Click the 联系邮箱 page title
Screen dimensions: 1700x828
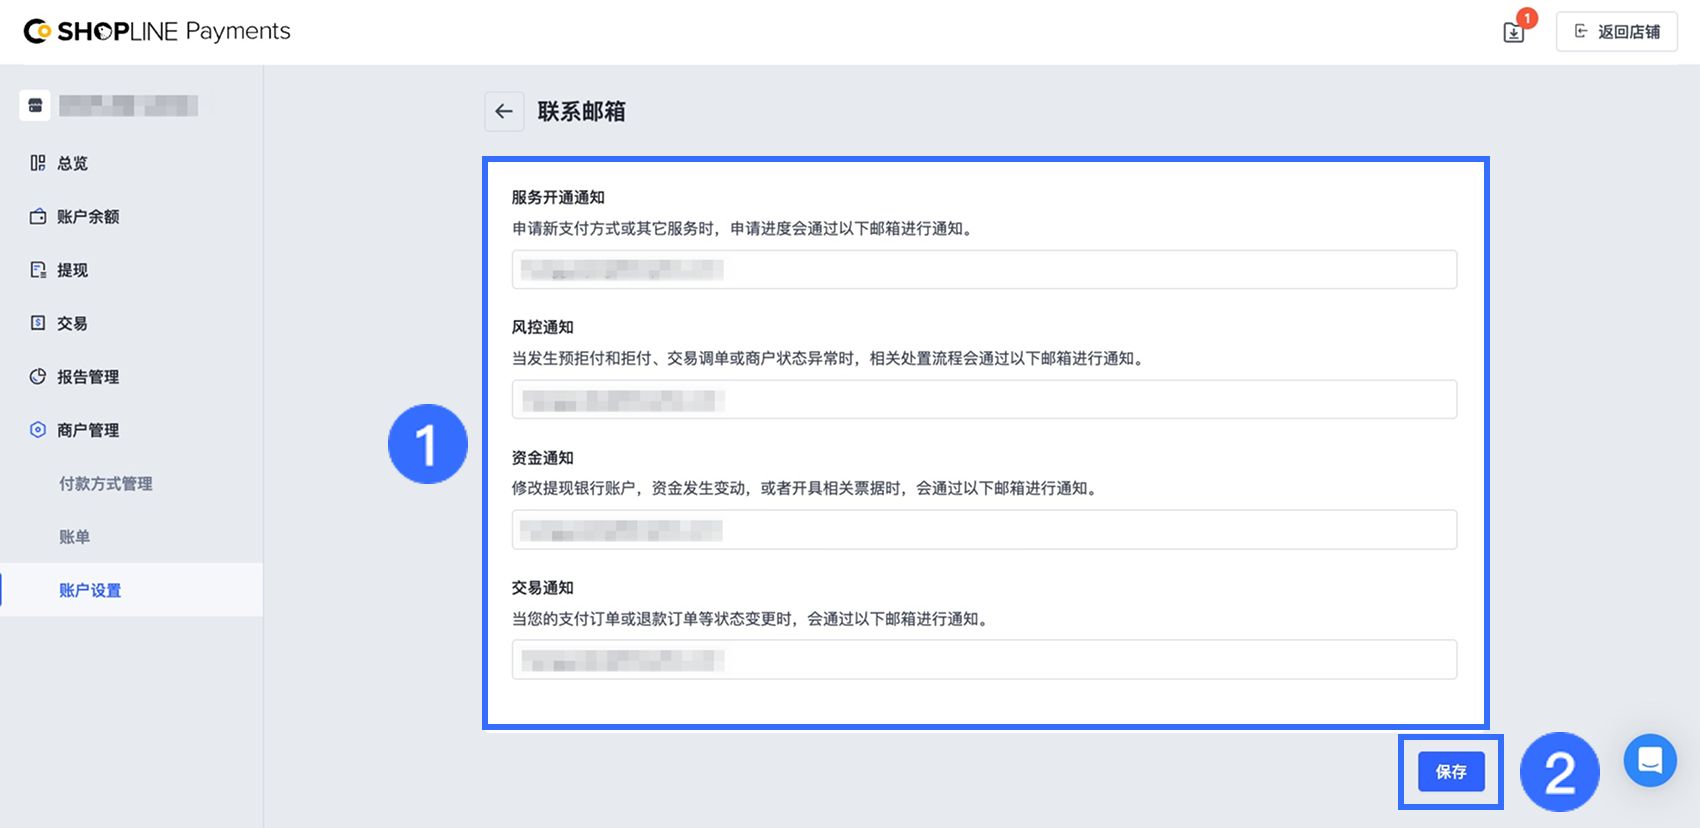pos(581,111)
